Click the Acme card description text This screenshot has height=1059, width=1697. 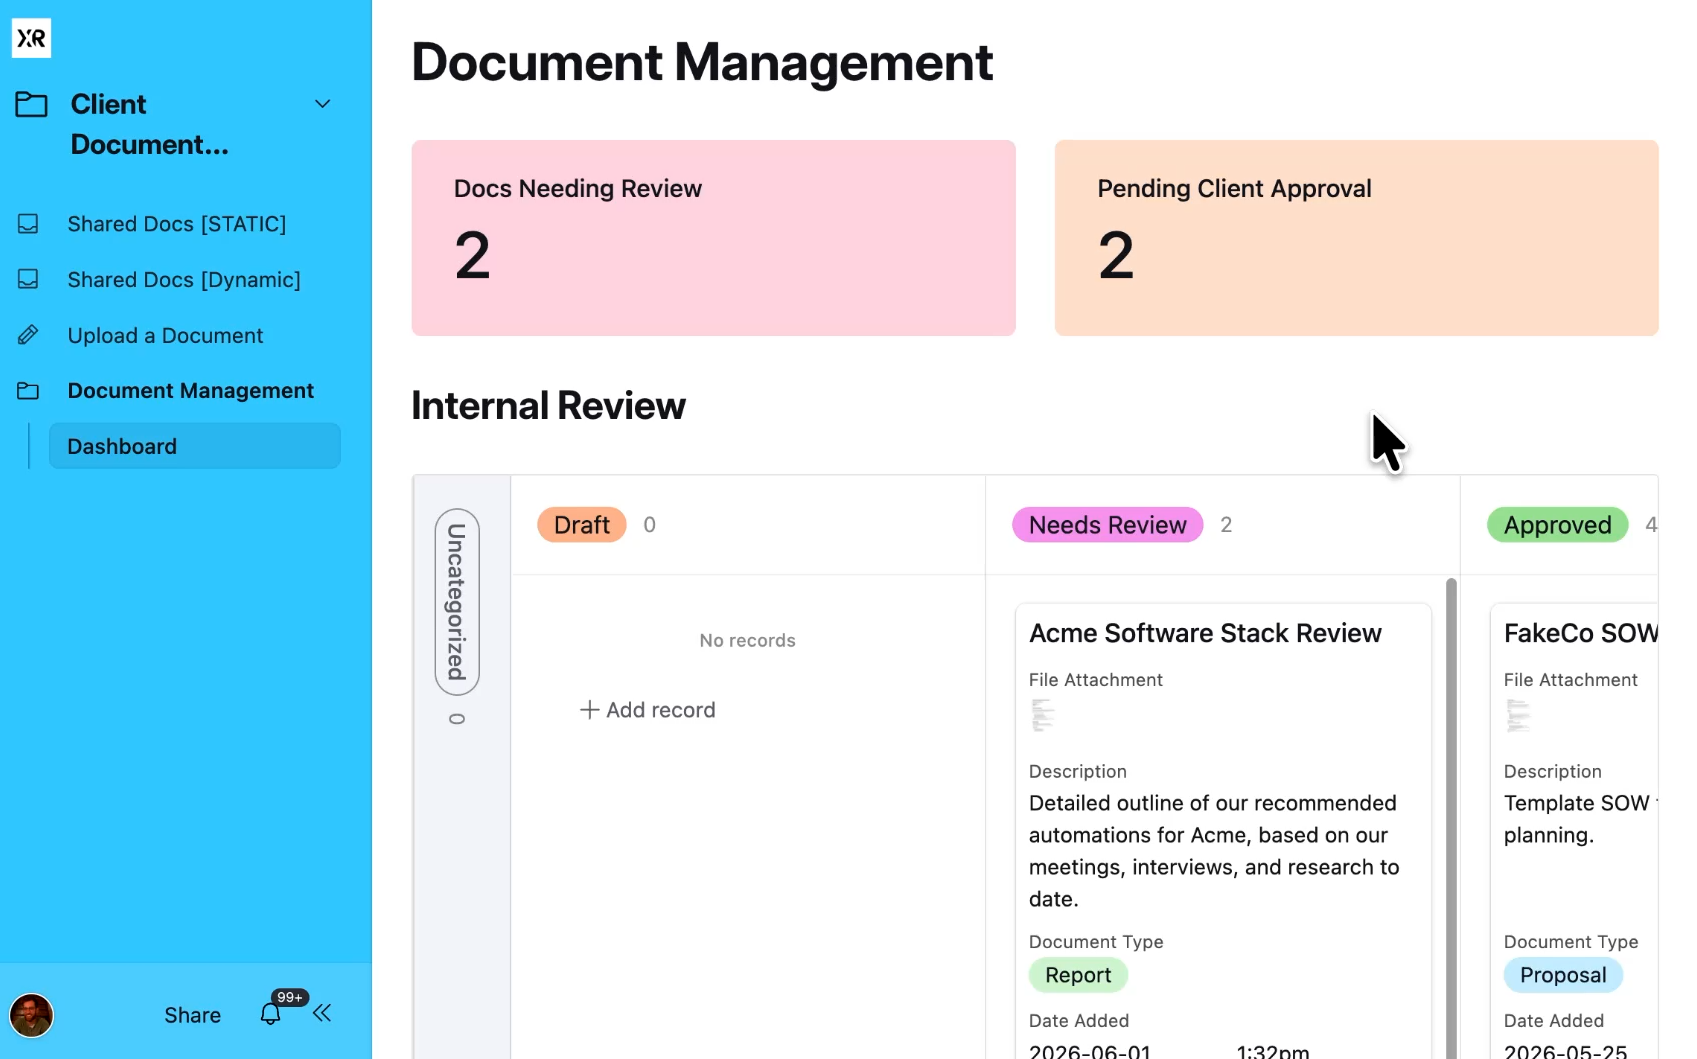1214,851
